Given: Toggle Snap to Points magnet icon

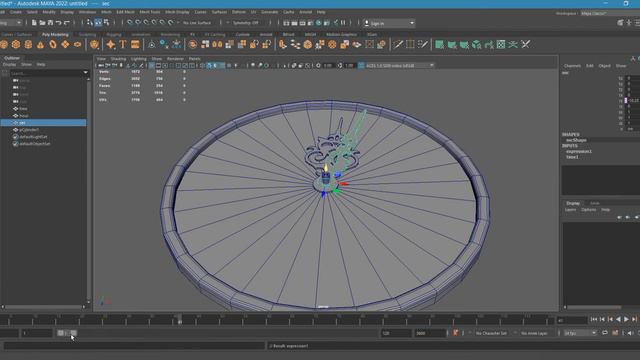Looking at the screenshot, I should (x=146, y=23).
